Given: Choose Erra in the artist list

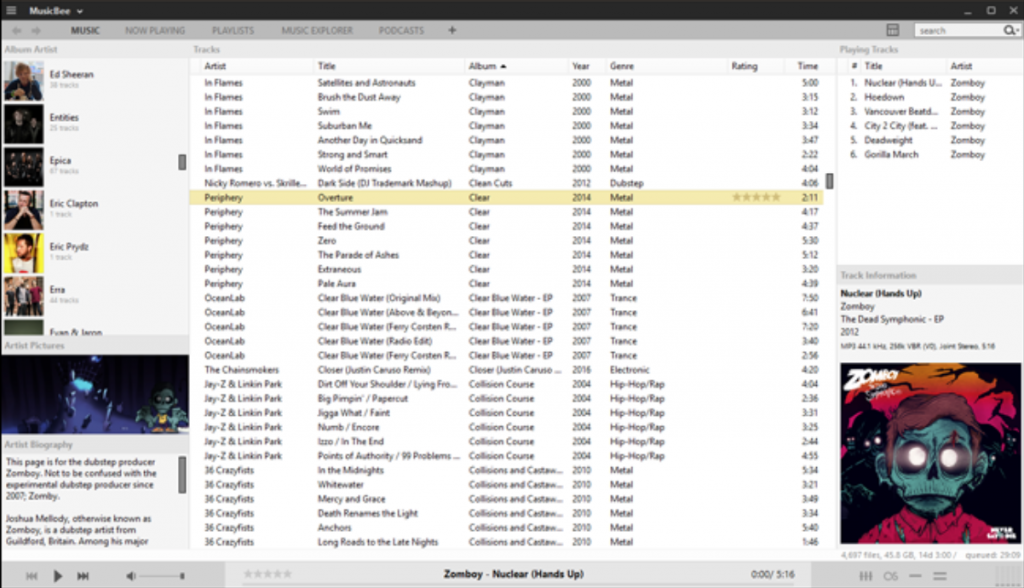Looking at the screenshot, I should (57, 289).
